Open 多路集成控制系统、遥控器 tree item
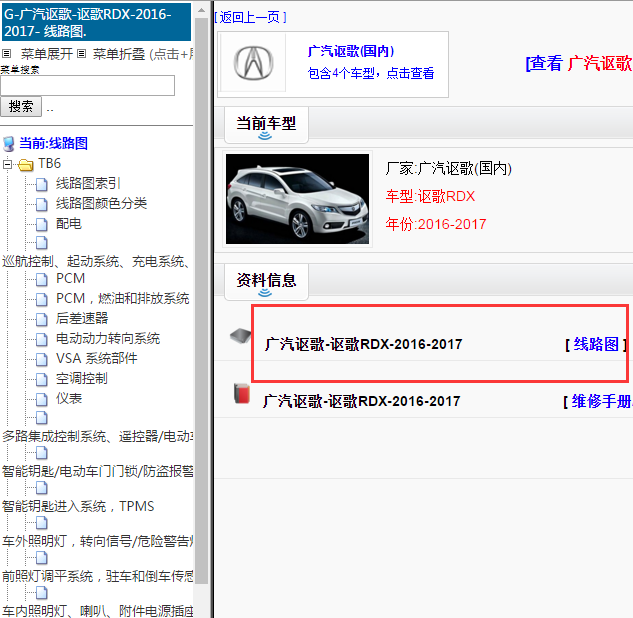This screenshot has width=633, height=618. tap(97, 437)
